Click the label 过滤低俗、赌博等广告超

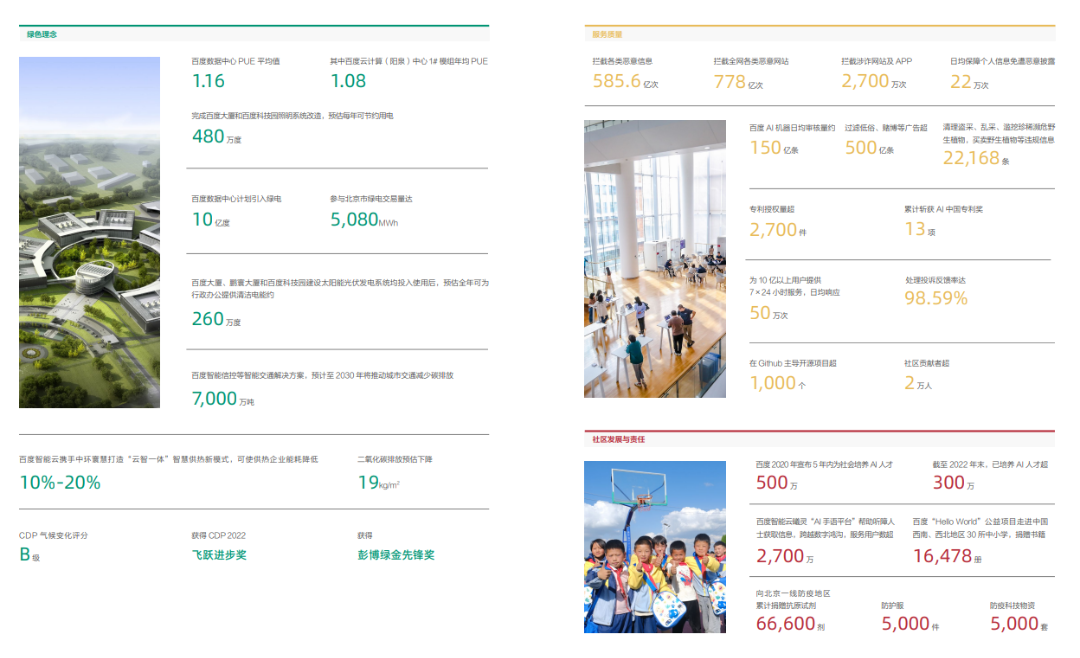[x=886, y=128]
